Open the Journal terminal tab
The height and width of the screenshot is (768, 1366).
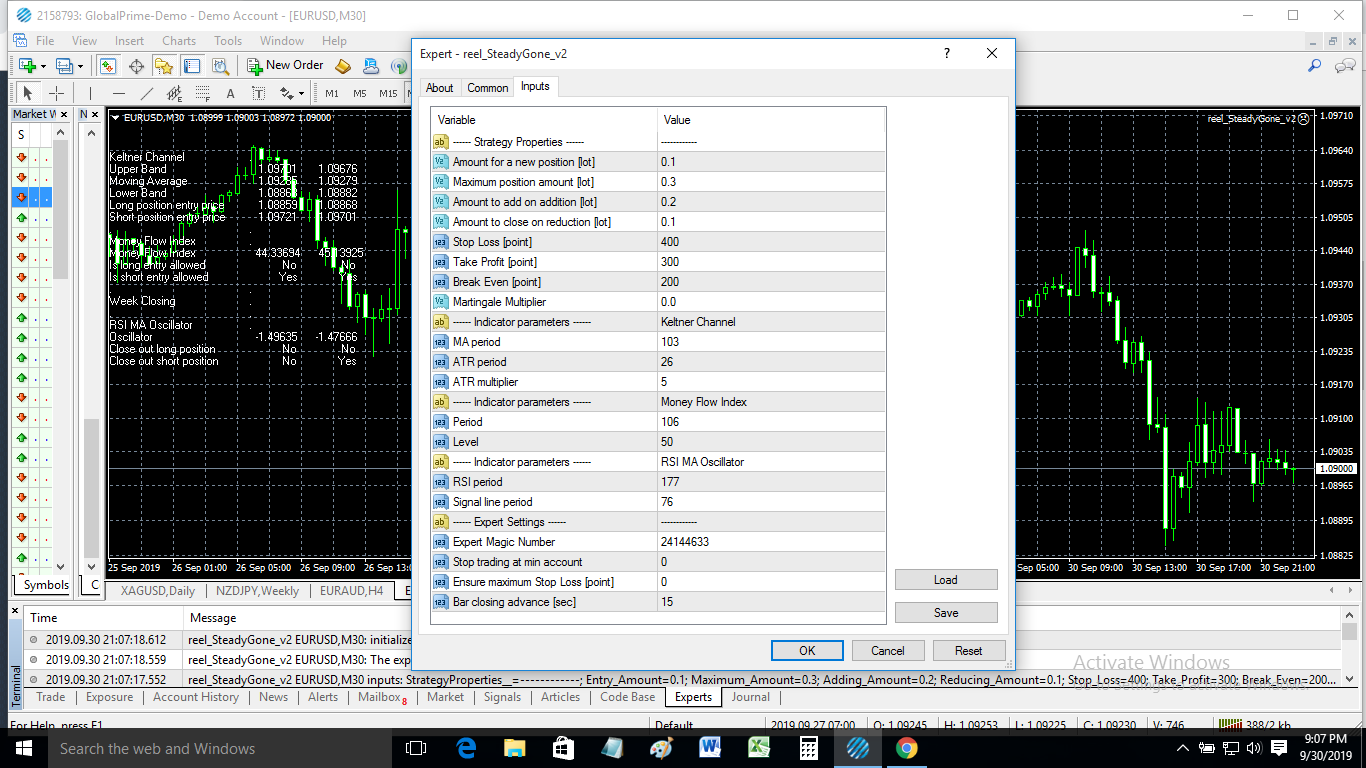coord(750,697)
